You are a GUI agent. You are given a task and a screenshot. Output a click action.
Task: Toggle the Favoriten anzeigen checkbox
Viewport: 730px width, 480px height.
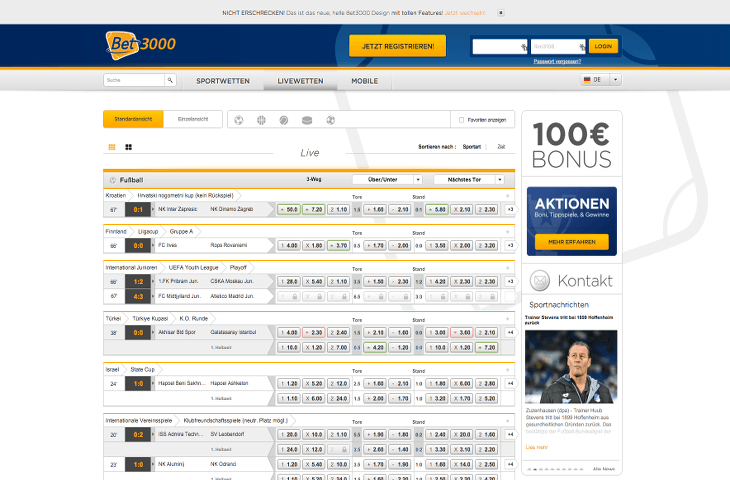coord(461,120)
